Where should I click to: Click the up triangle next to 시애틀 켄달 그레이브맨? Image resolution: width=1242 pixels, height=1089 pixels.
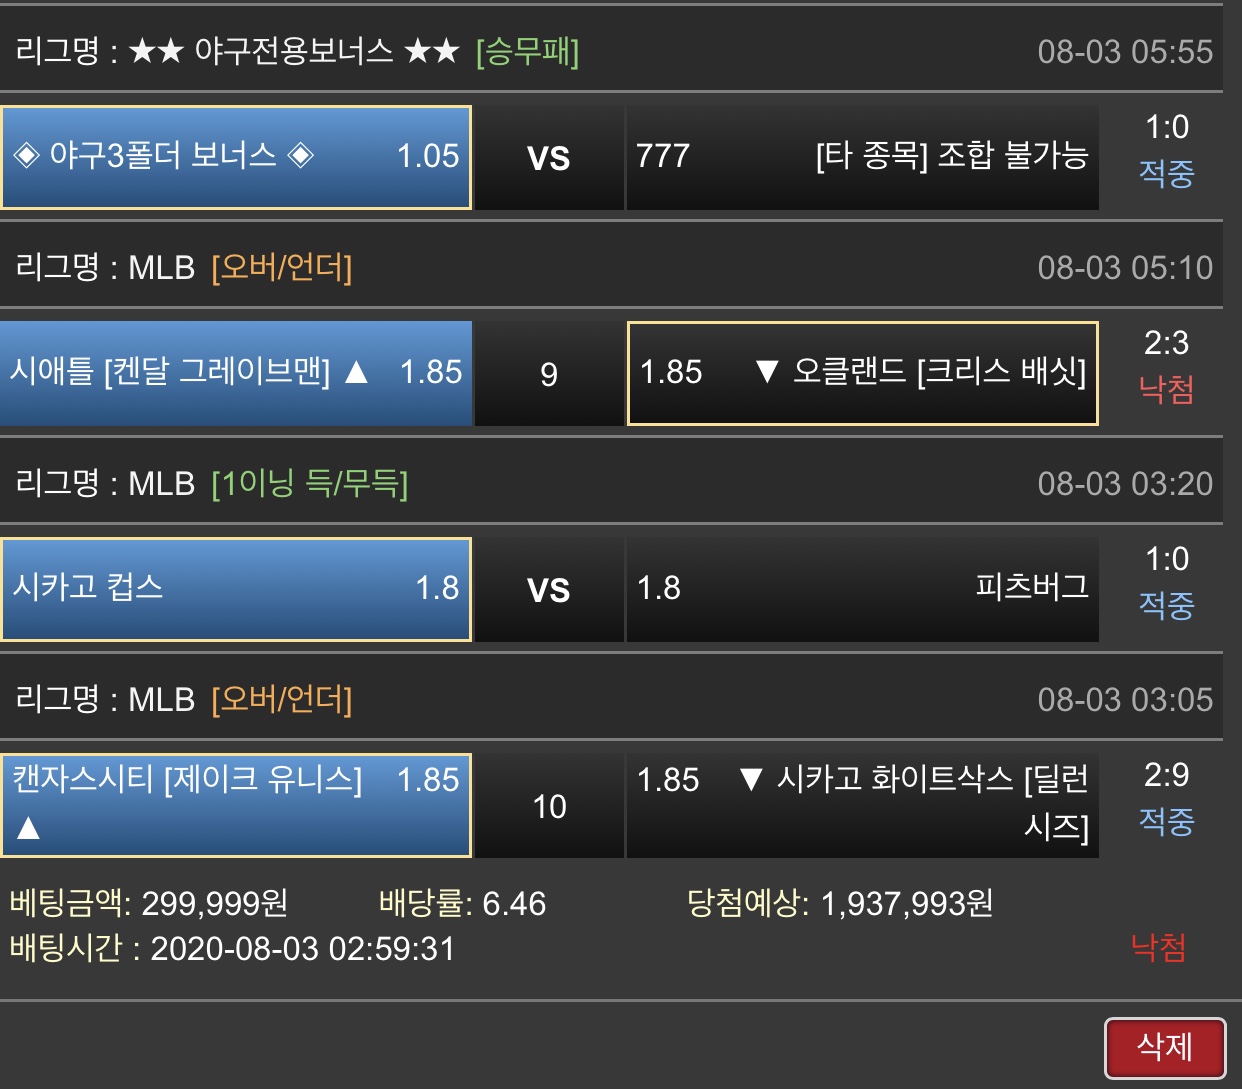(x=356, y=372)
